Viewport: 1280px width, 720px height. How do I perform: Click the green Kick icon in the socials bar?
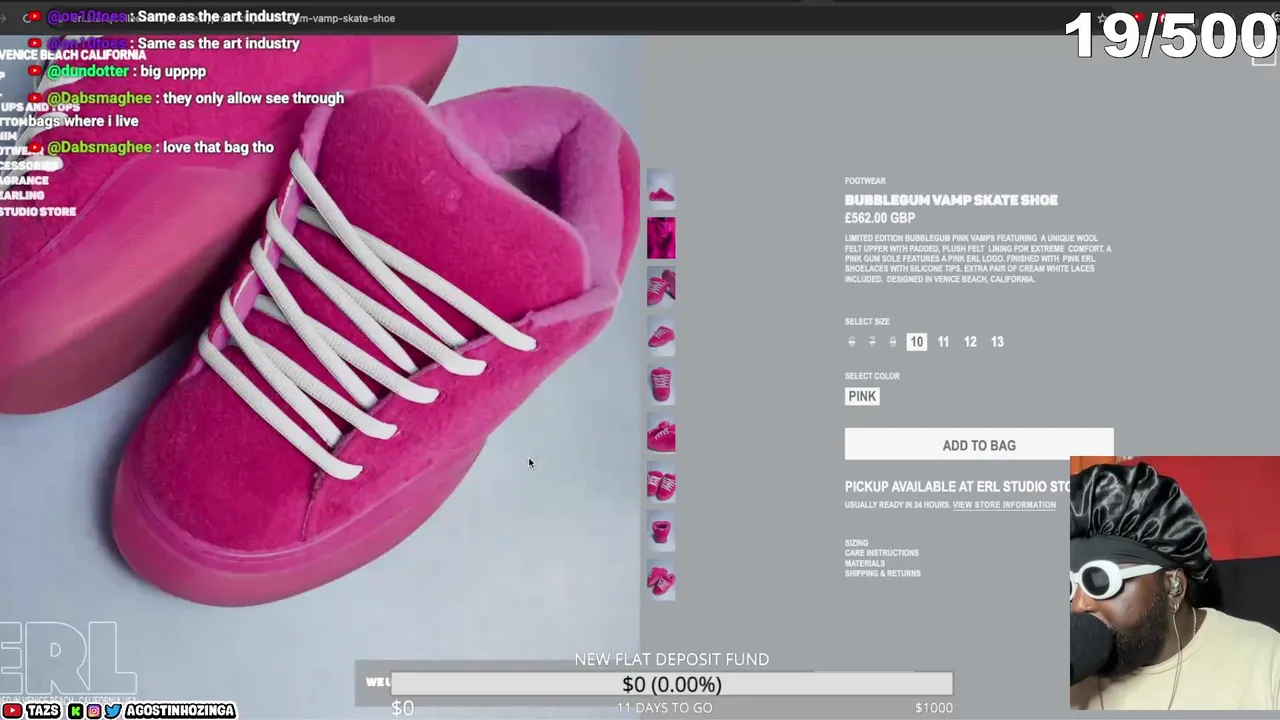tap(76, 711)
